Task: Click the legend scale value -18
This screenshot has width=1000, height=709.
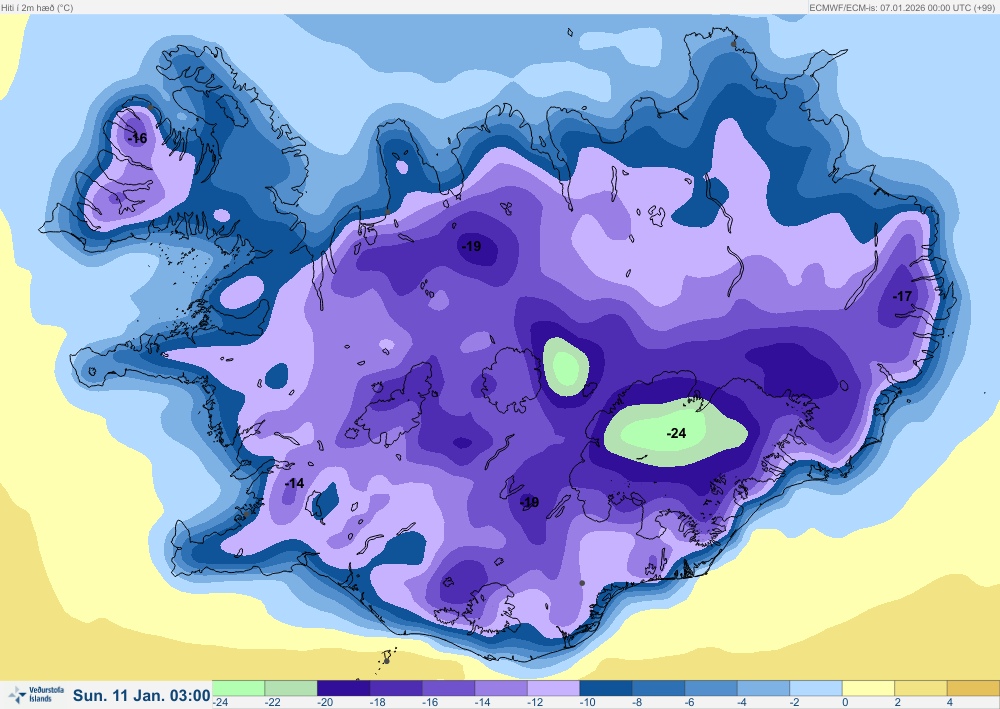Action: tap(377, 702)
